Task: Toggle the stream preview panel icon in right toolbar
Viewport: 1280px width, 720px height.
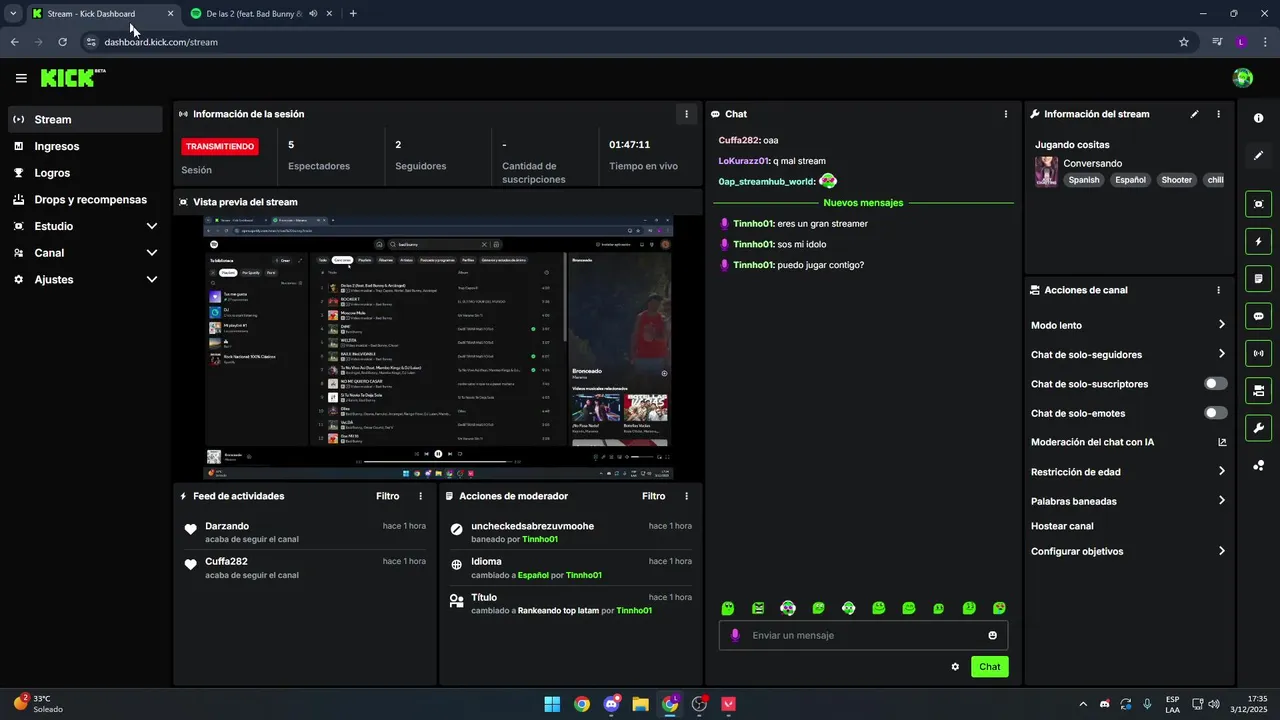Action: click(1258, 204)
